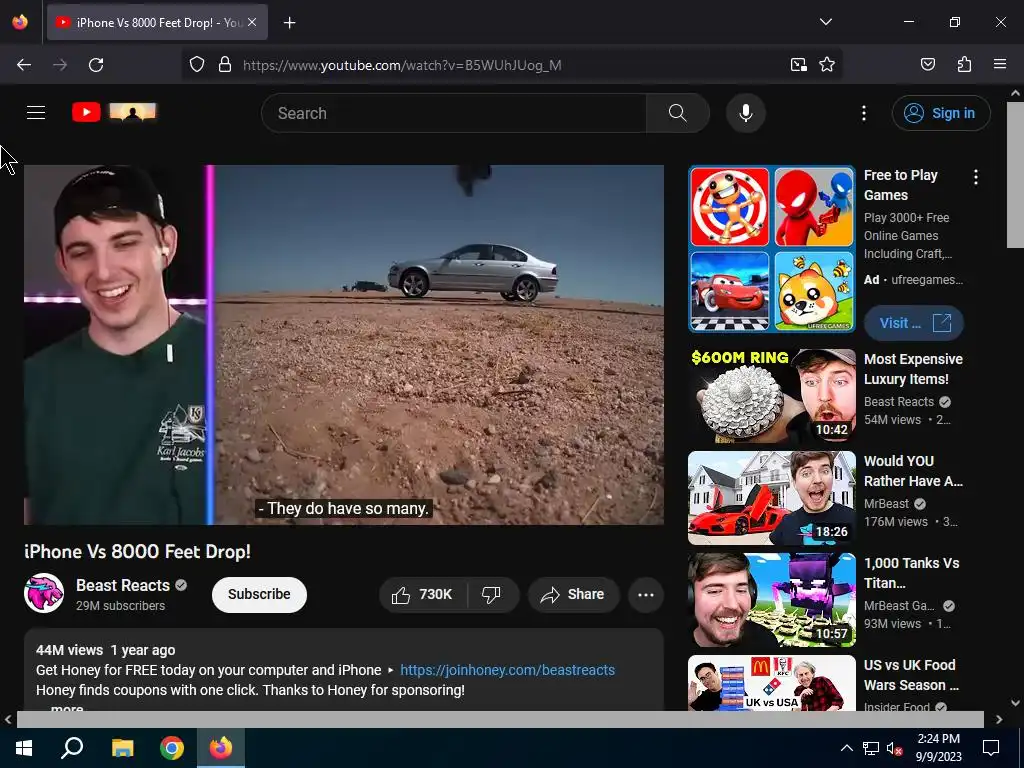Open Windows Start menu
1024x768 pixels.
pyautogui.click(x=24, y=748)
